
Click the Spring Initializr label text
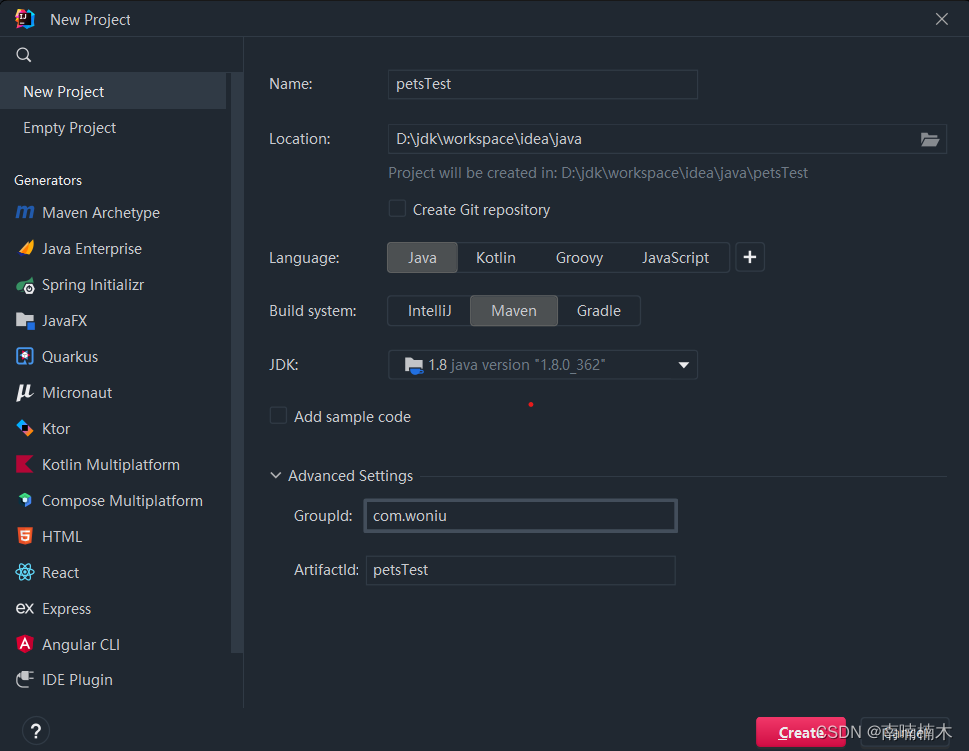coord(93,285)
